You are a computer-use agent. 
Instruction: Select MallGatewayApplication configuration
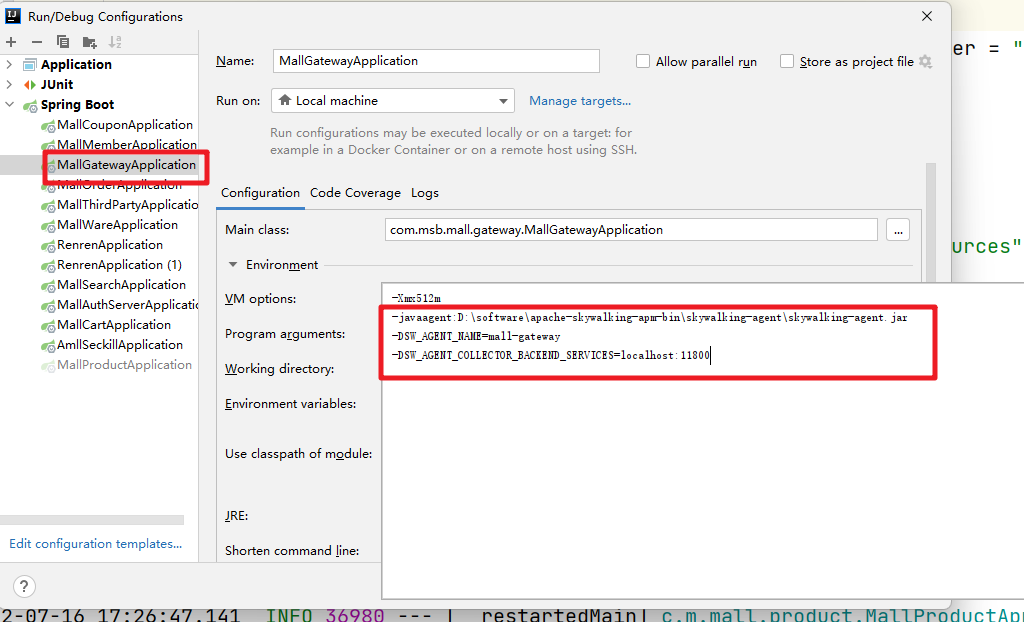126,165
